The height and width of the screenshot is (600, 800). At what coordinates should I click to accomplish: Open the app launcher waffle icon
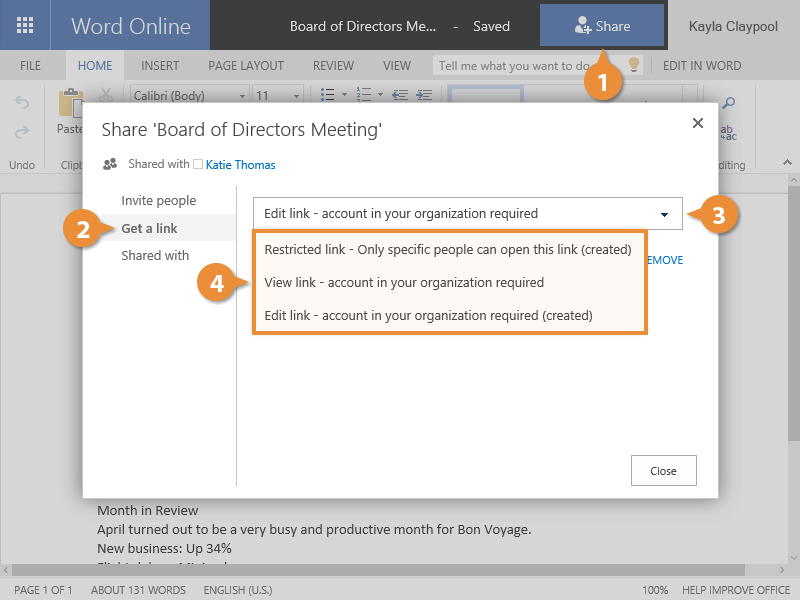click(x=25, y=25)
